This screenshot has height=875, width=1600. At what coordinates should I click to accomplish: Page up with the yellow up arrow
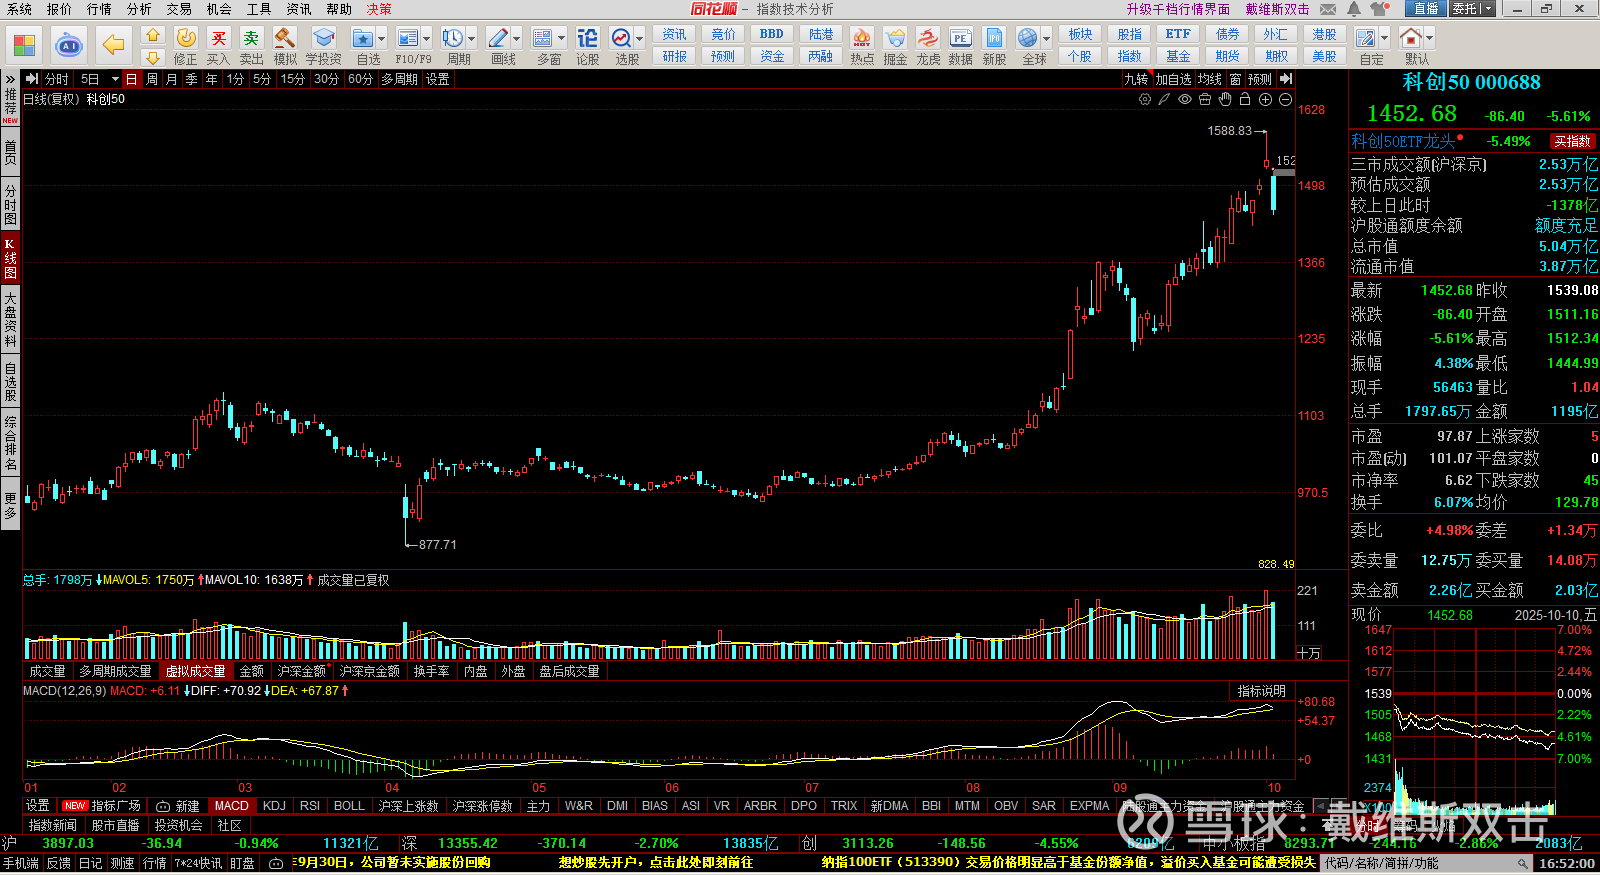pos(153,35)
